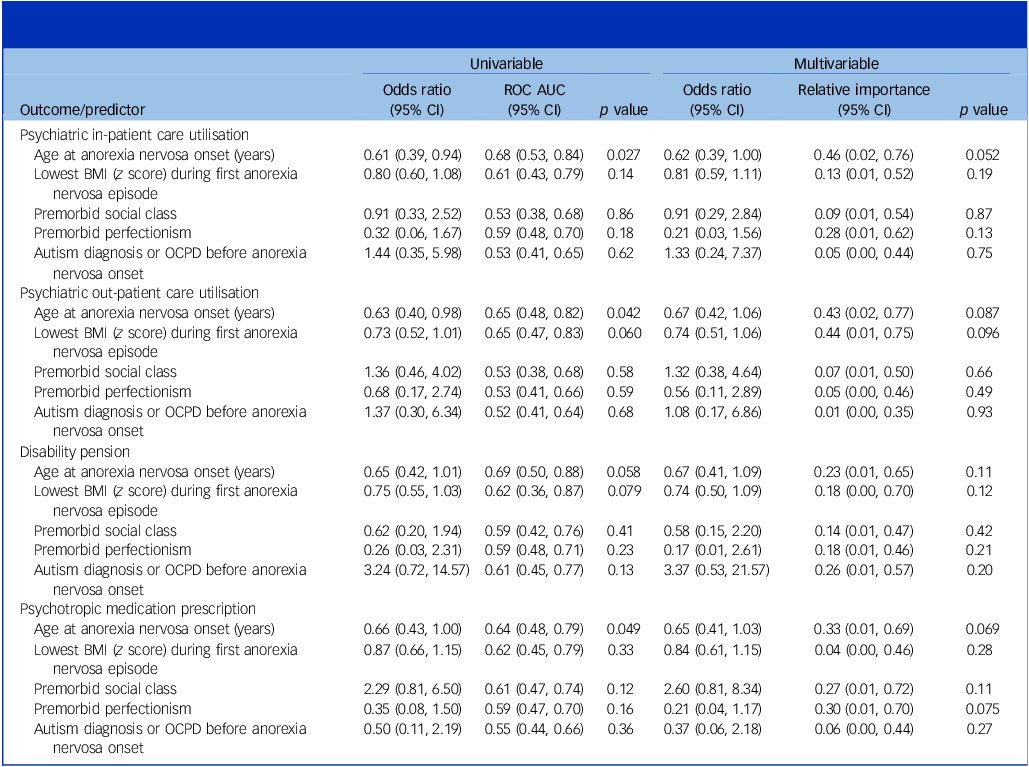Select the Psychiatric in-patient care utilisation heading
Screen dimensions: 1029x767
(x=134, y=135)
